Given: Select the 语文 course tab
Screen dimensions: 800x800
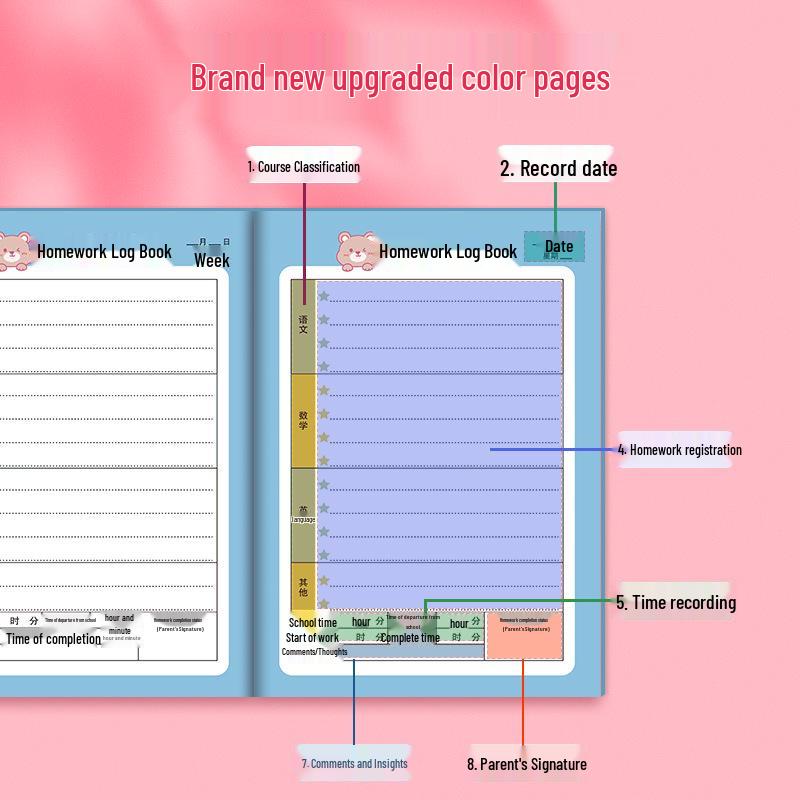Looking at the screenshot, I should point(303,327).
